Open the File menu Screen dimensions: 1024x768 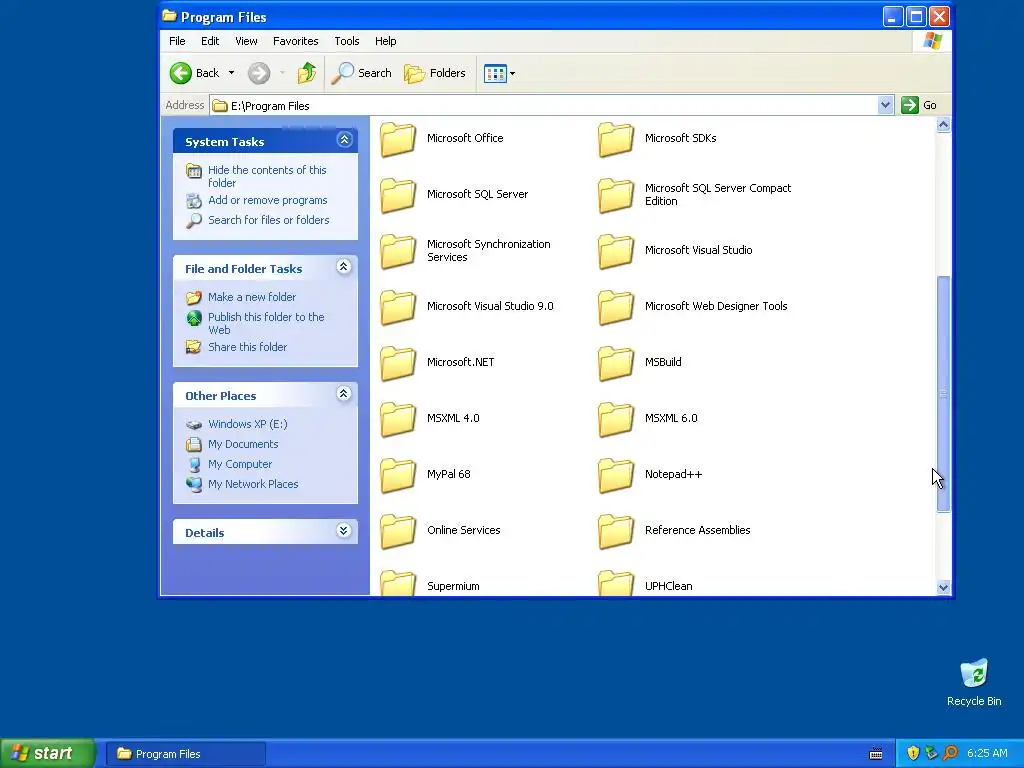177,41
